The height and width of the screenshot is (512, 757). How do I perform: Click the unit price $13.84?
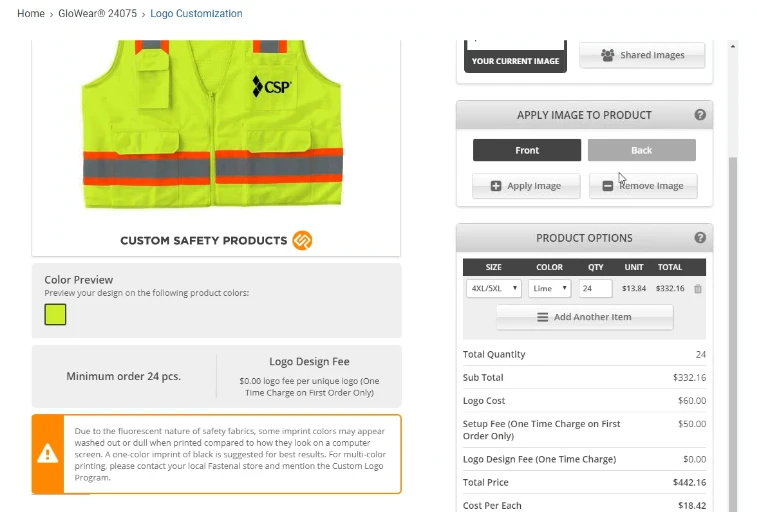pyautogui.click(x=633, y=289)
